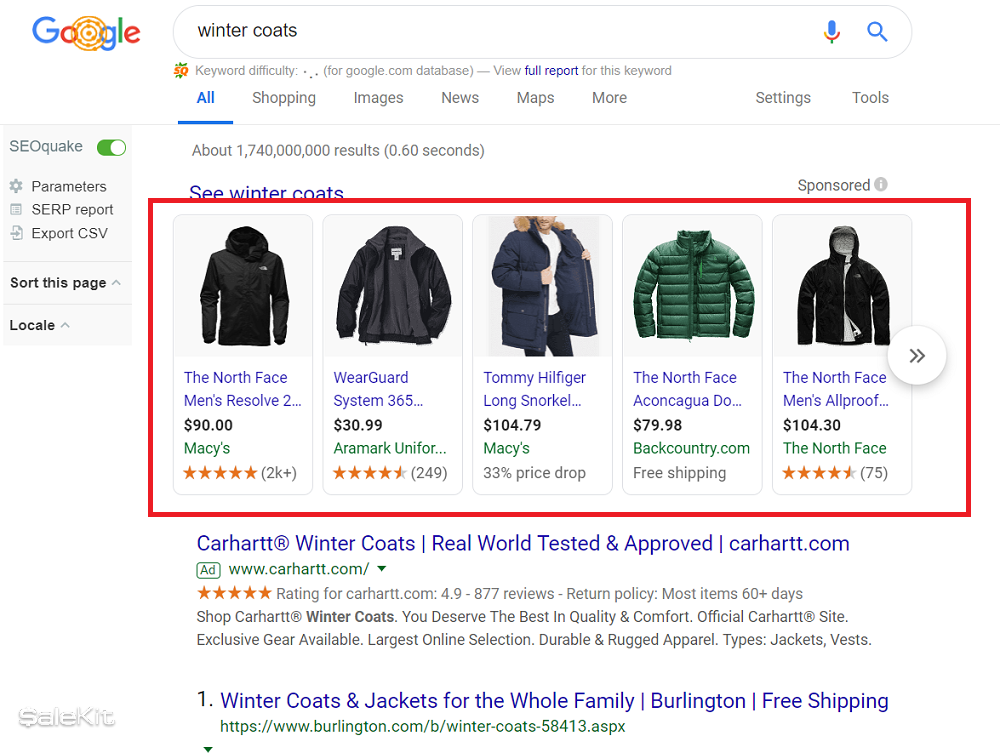Click the SERP report icon
Image resolution: width=1000 pixels, height=753 pixels.
[17, 209]
